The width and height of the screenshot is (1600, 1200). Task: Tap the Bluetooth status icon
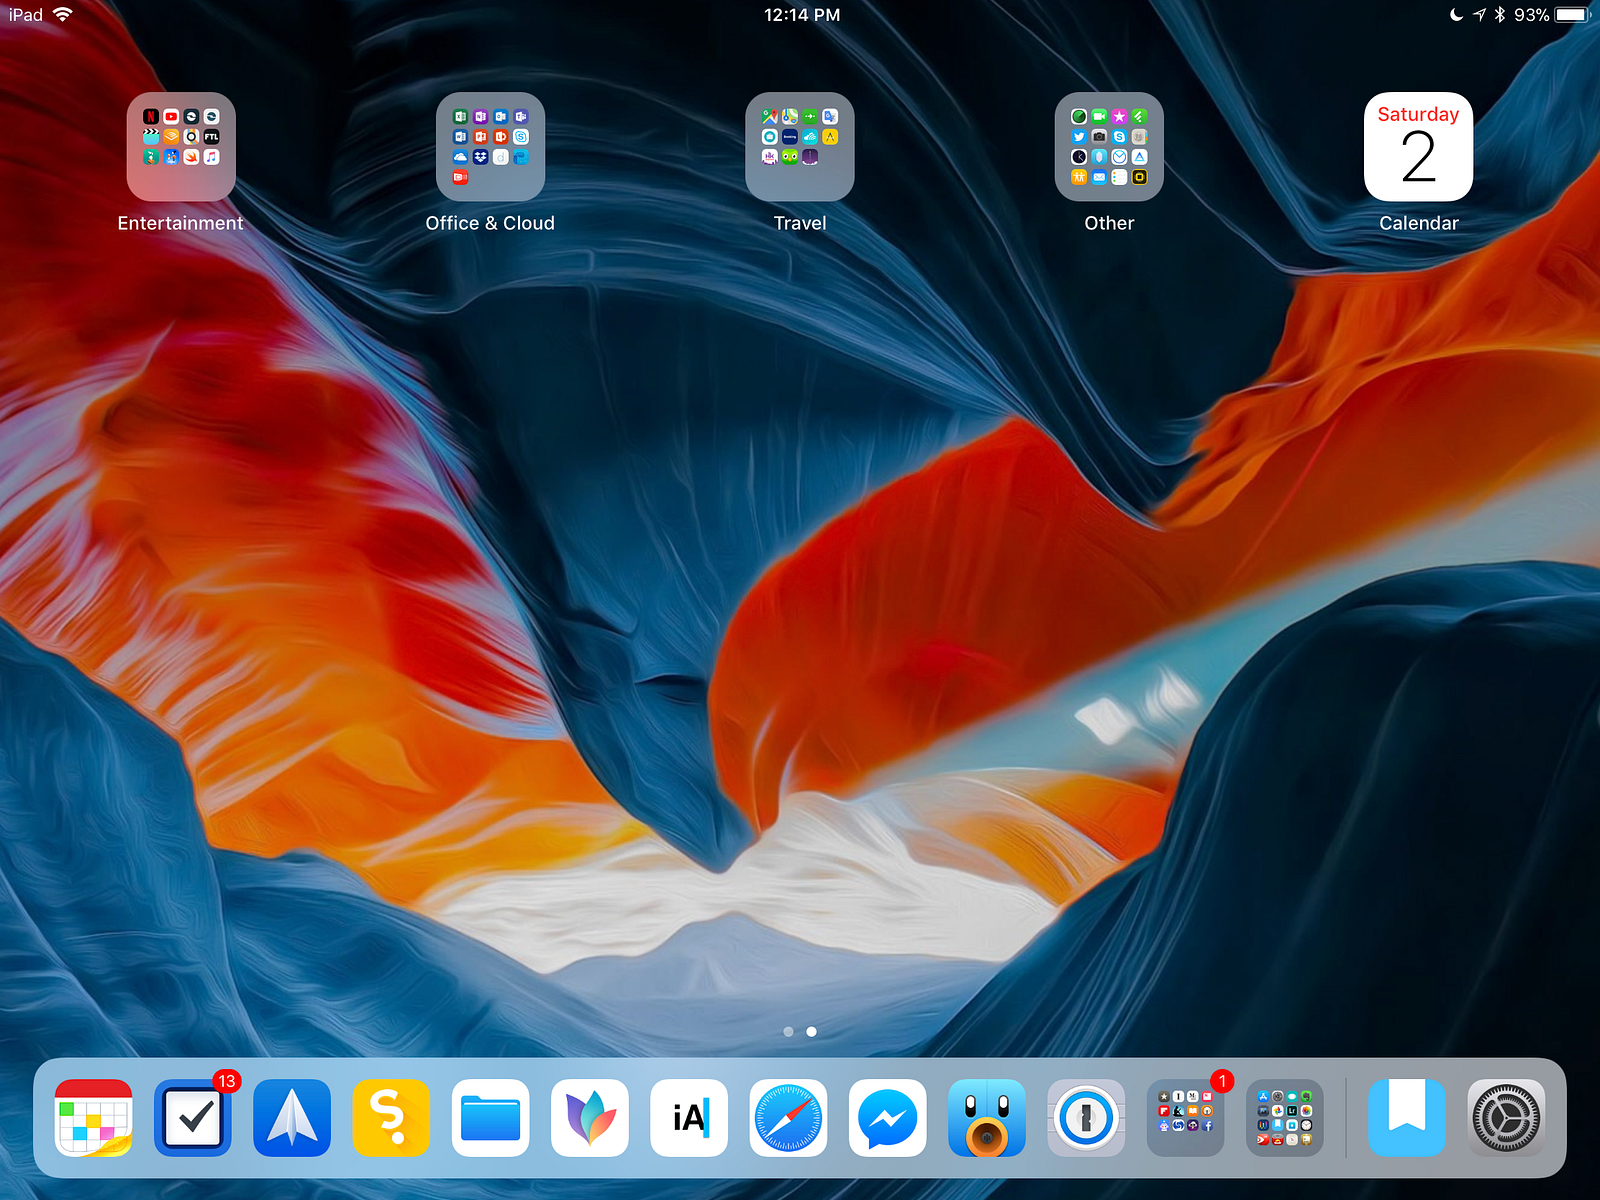click(1500, 14)
